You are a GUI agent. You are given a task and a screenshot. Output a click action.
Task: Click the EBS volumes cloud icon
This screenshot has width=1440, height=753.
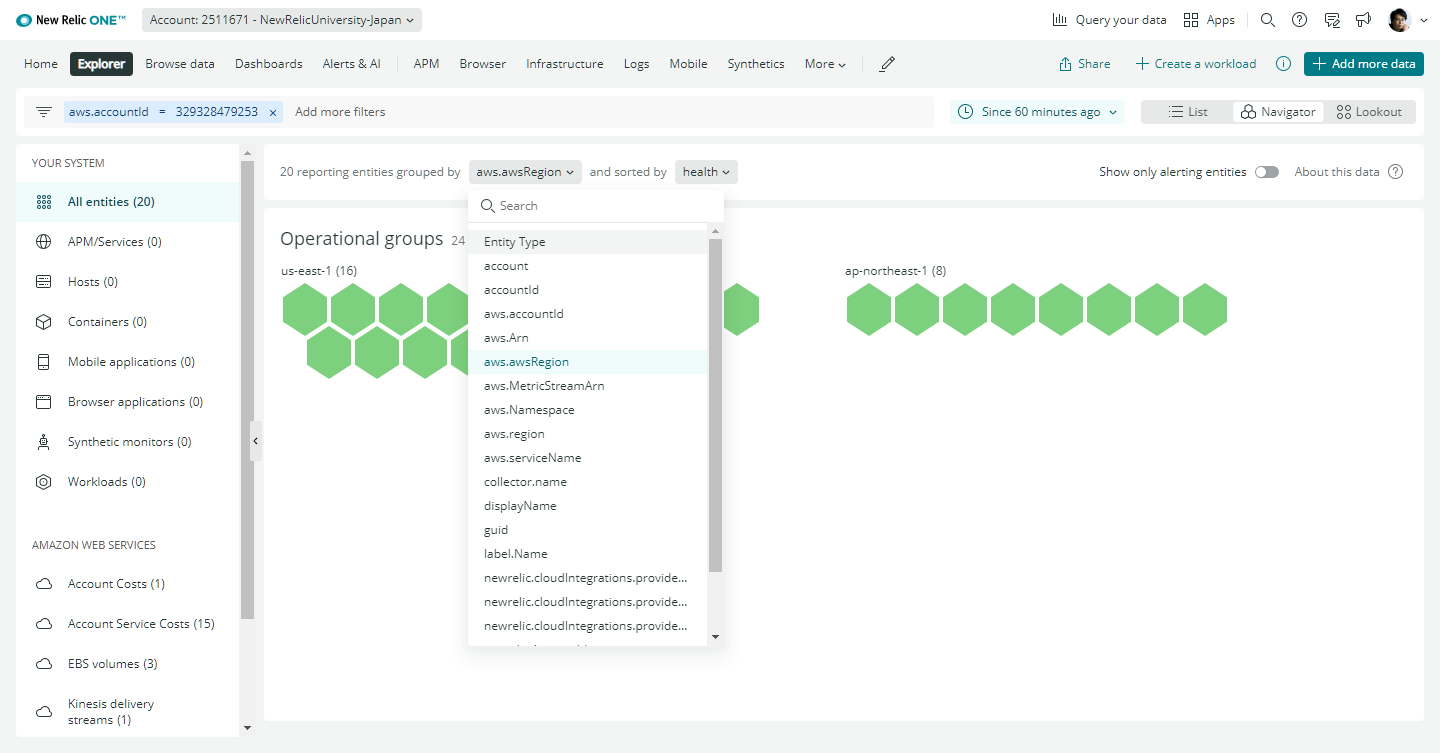pos(43,664)
